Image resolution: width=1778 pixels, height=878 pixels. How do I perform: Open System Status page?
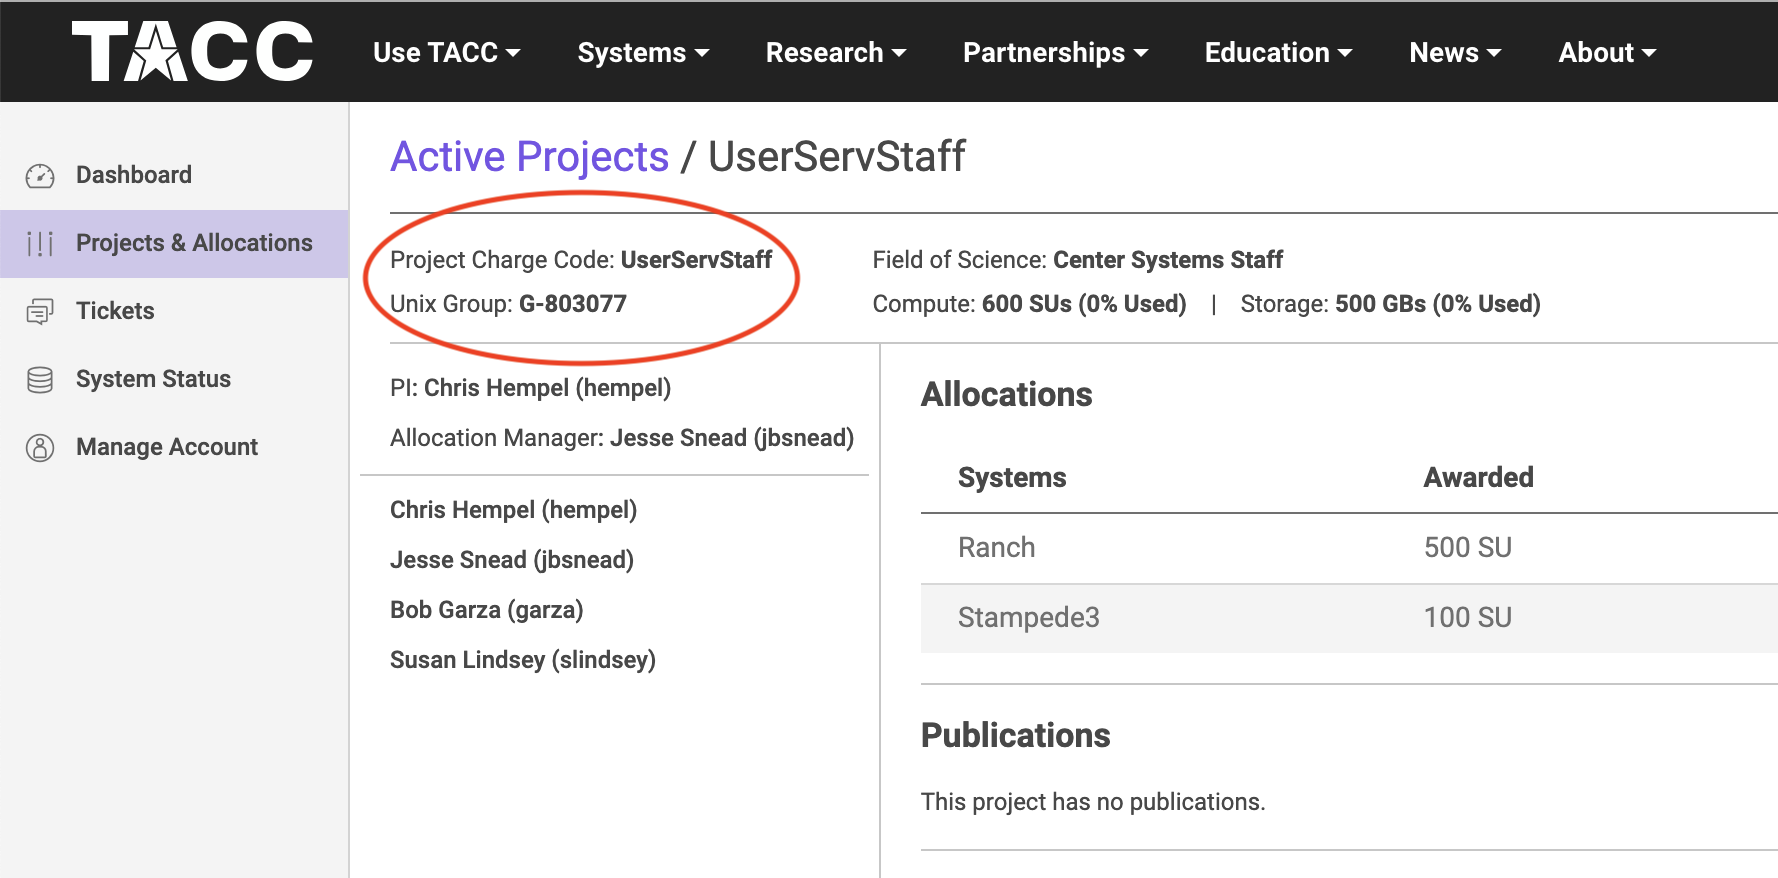(x=153, y=379)
